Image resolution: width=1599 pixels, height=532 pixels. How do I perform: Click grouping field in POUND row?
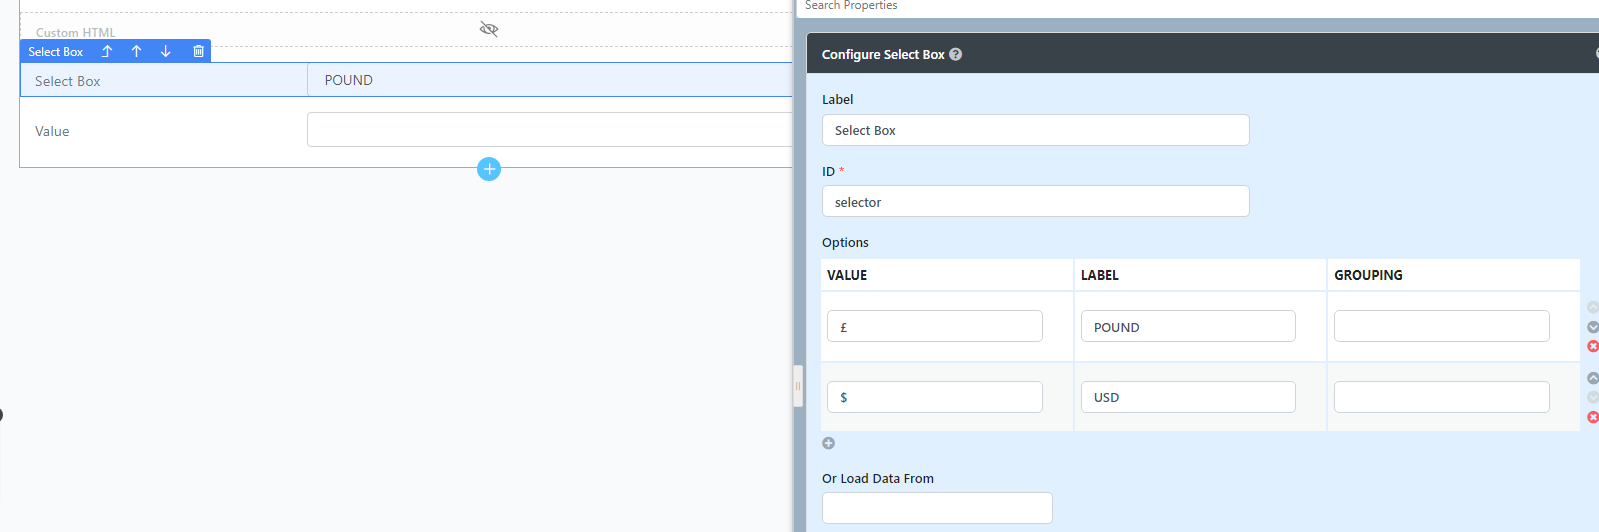[x=1441, y=326]
